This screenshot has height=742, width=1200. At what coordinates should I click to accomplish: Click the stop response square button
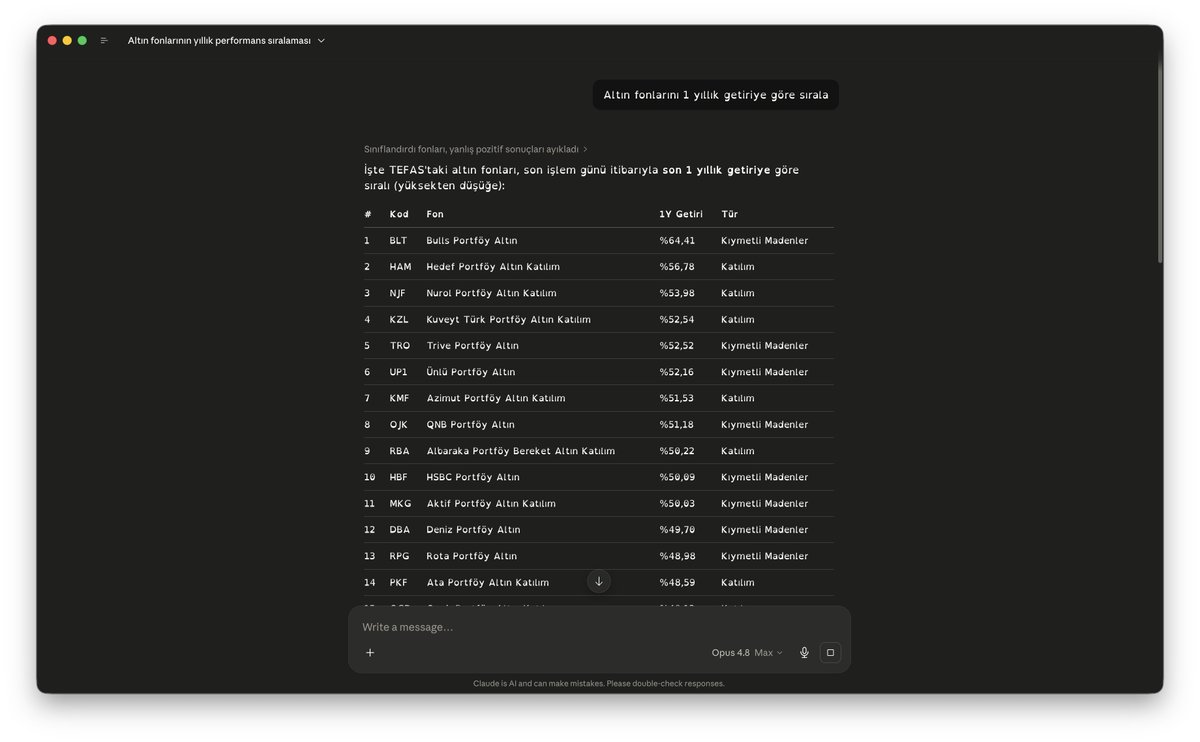tap(830, 653)
